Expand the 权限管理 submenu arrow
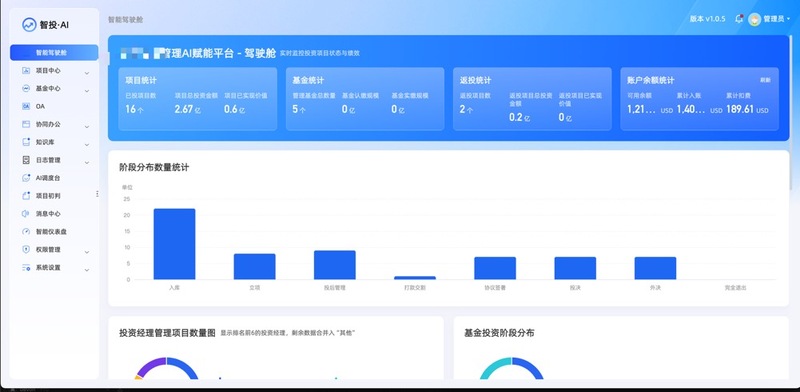This screenshot has width=800, height=392. (x=87, y=252)
